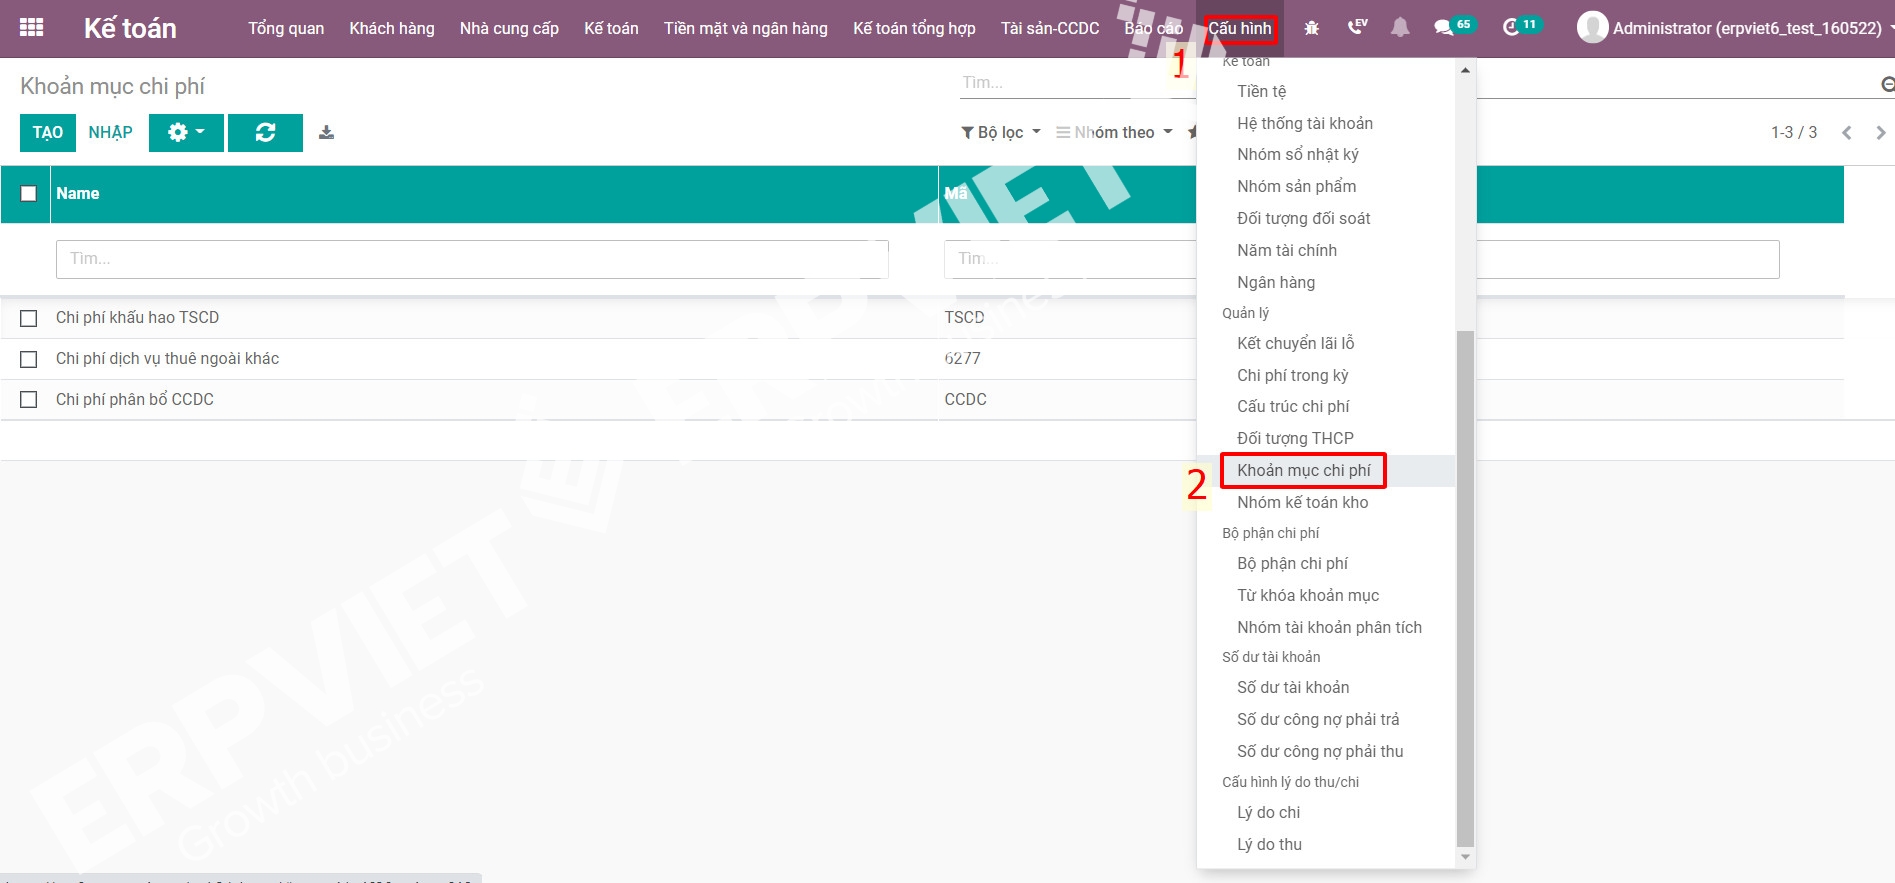Open the chat messages icon with 65 badge

[1444, 28]
